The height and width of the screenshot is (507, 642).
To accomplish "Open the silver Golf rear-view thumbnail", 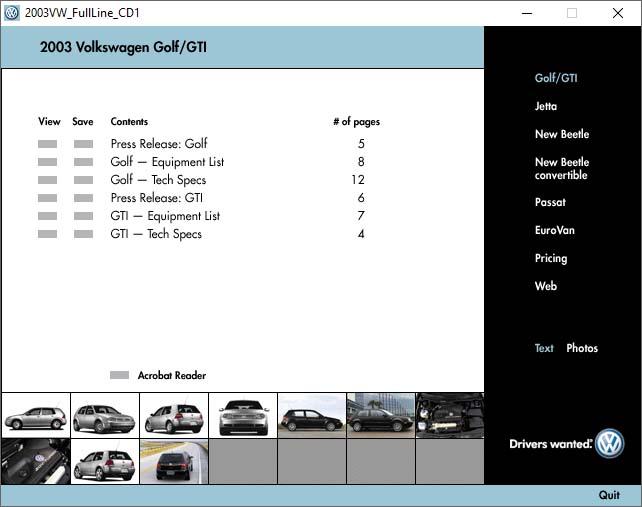I will point(243,415).
